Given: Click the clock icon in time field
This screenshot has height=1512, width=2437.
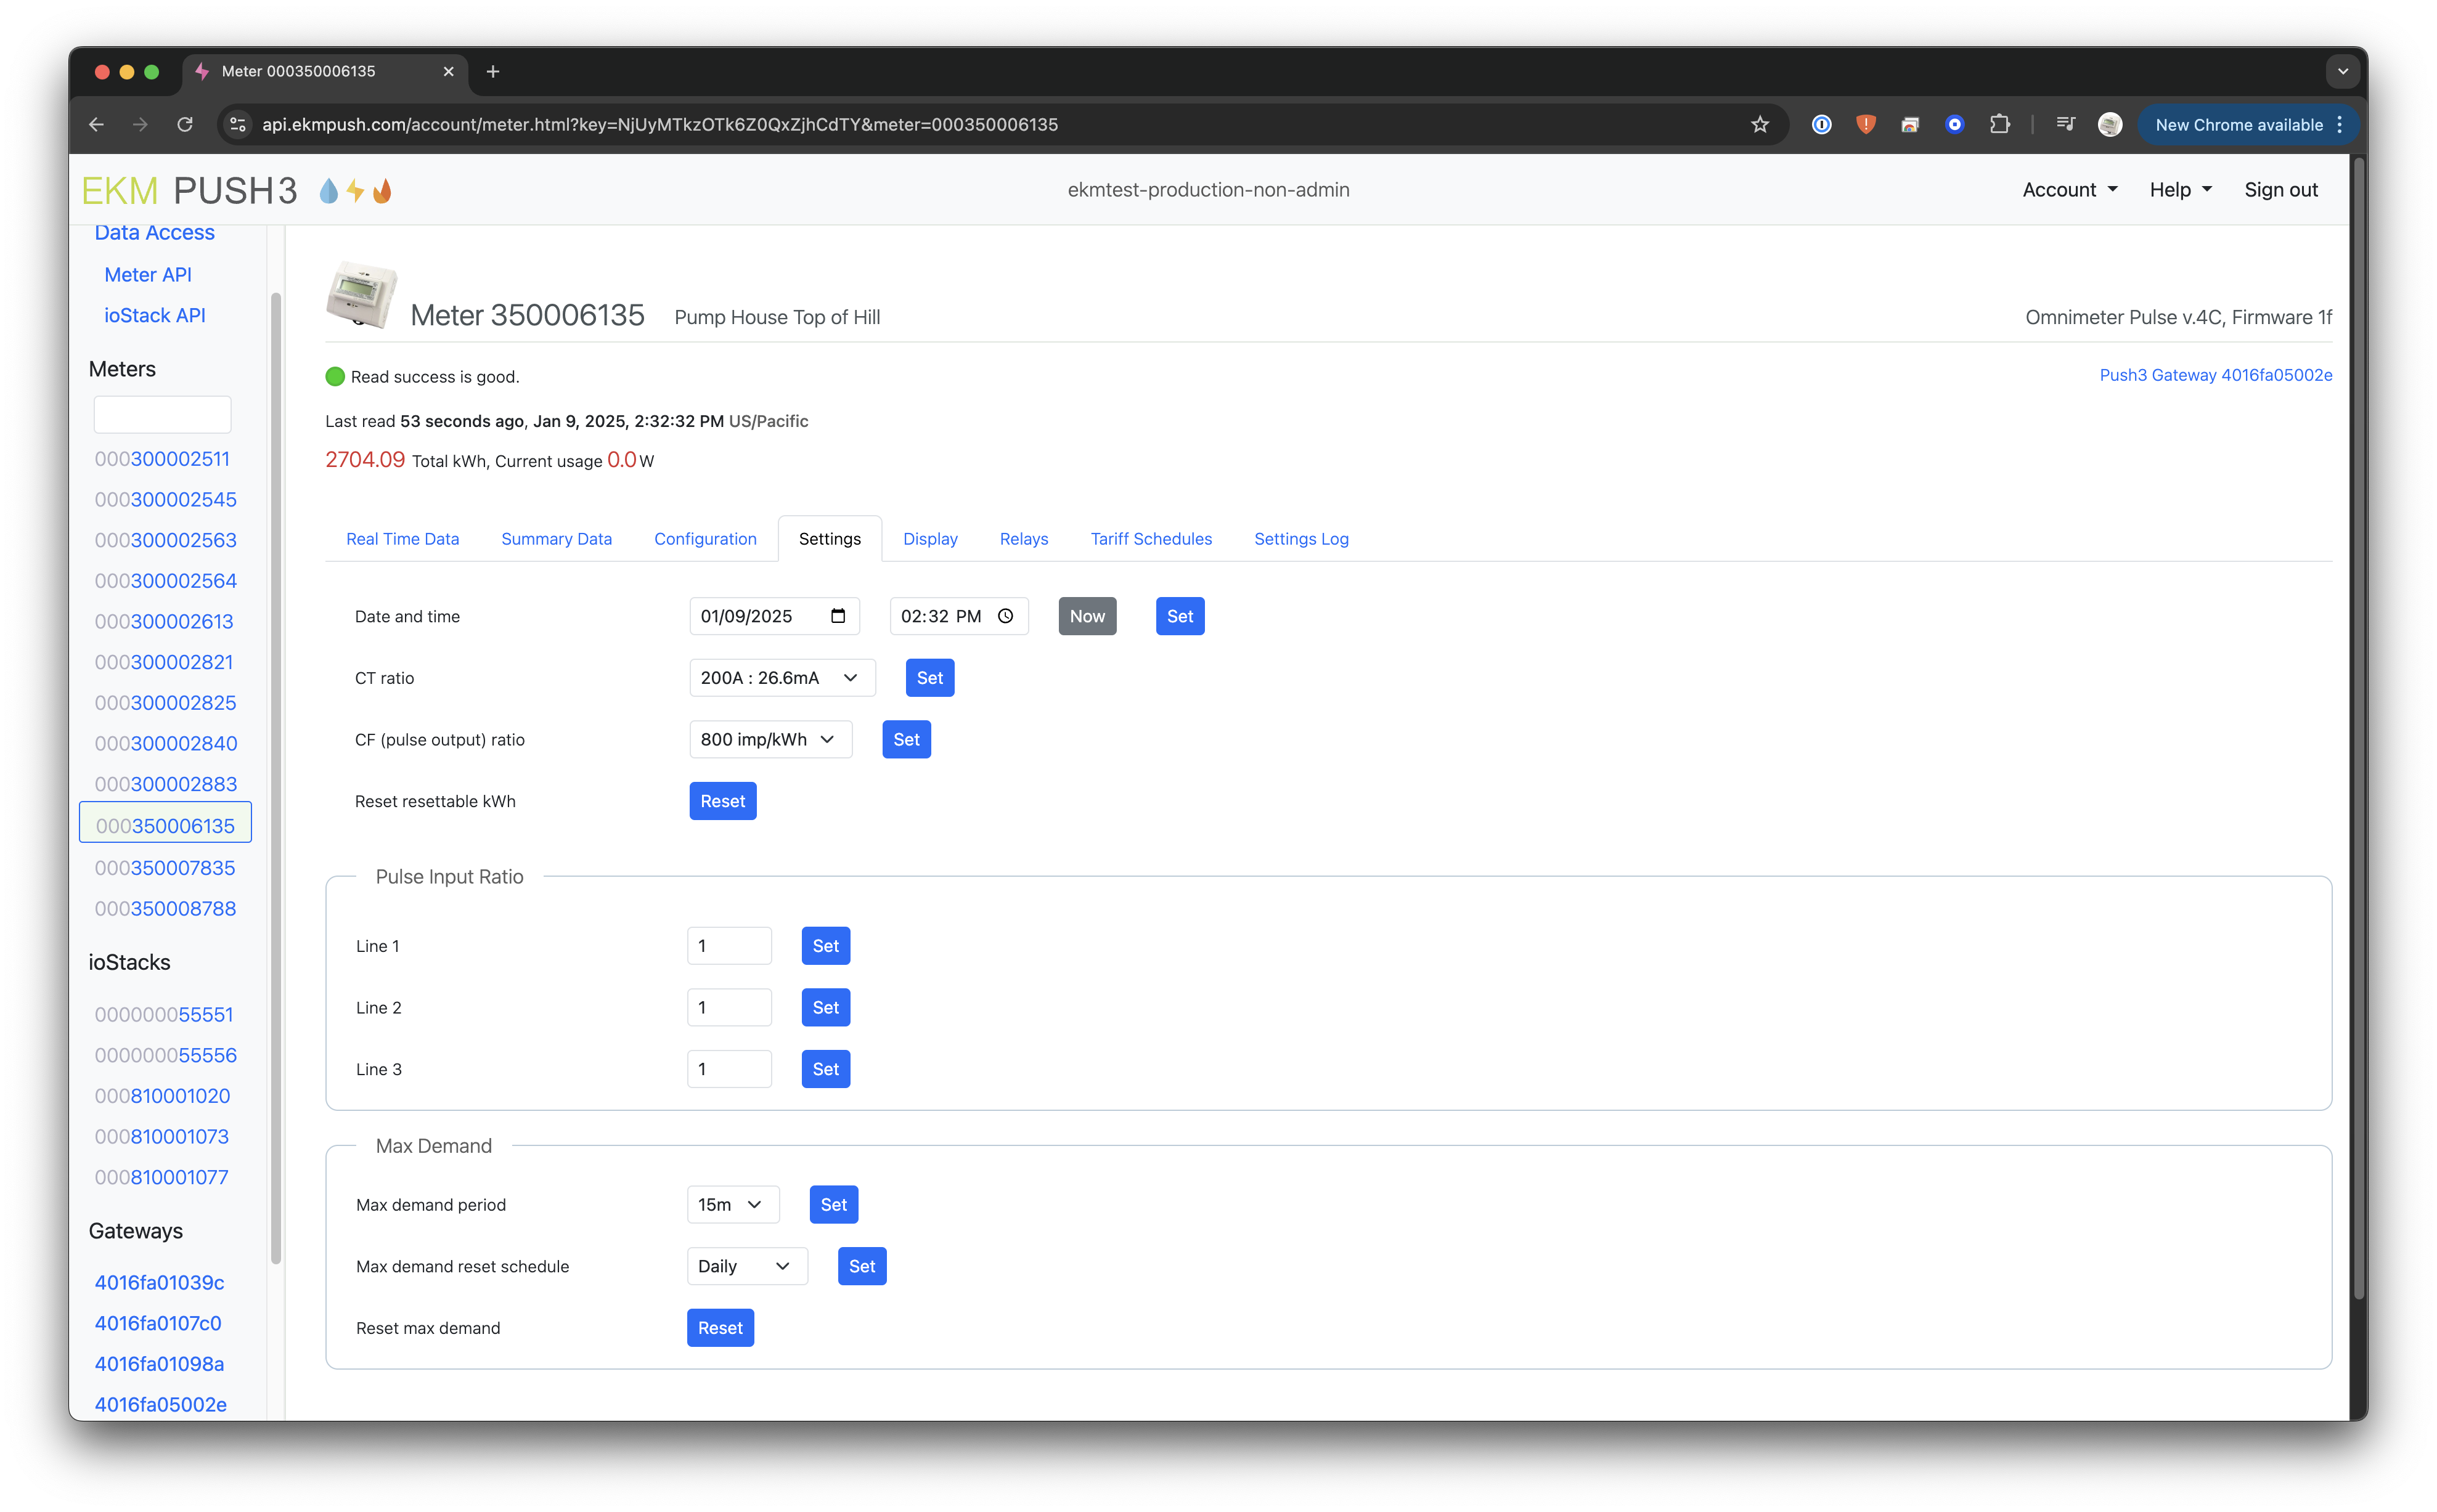Looking at the screenshot, I should point(1005,616).
